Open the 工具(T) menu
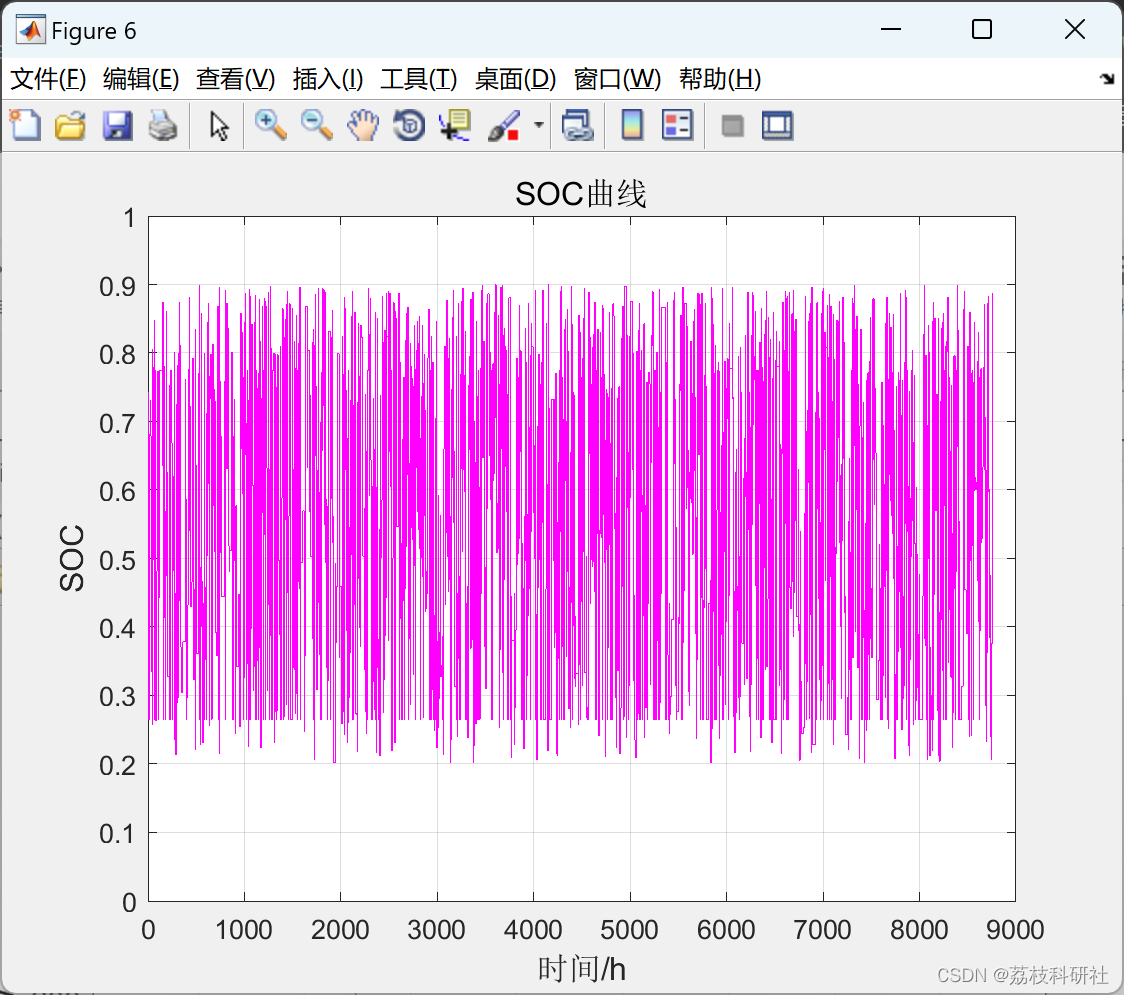 coord(419,79)
